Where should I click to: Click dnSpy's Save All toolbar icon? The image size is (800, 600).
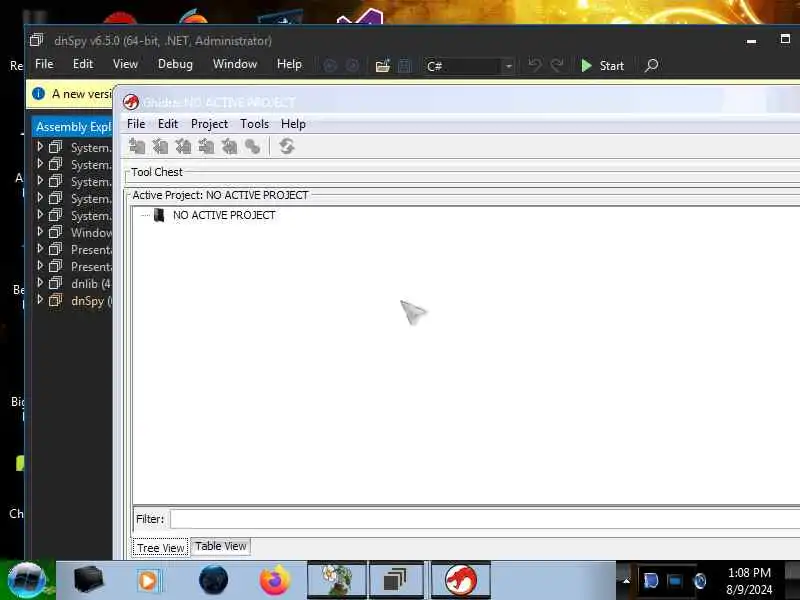click(405, 65)
